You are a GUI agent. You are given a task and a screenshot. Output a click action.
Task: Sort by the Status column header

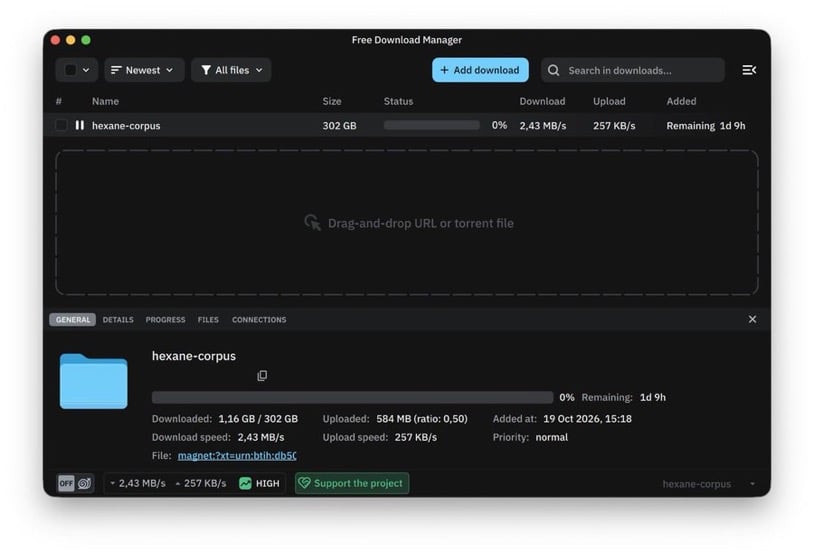point(398,101)
